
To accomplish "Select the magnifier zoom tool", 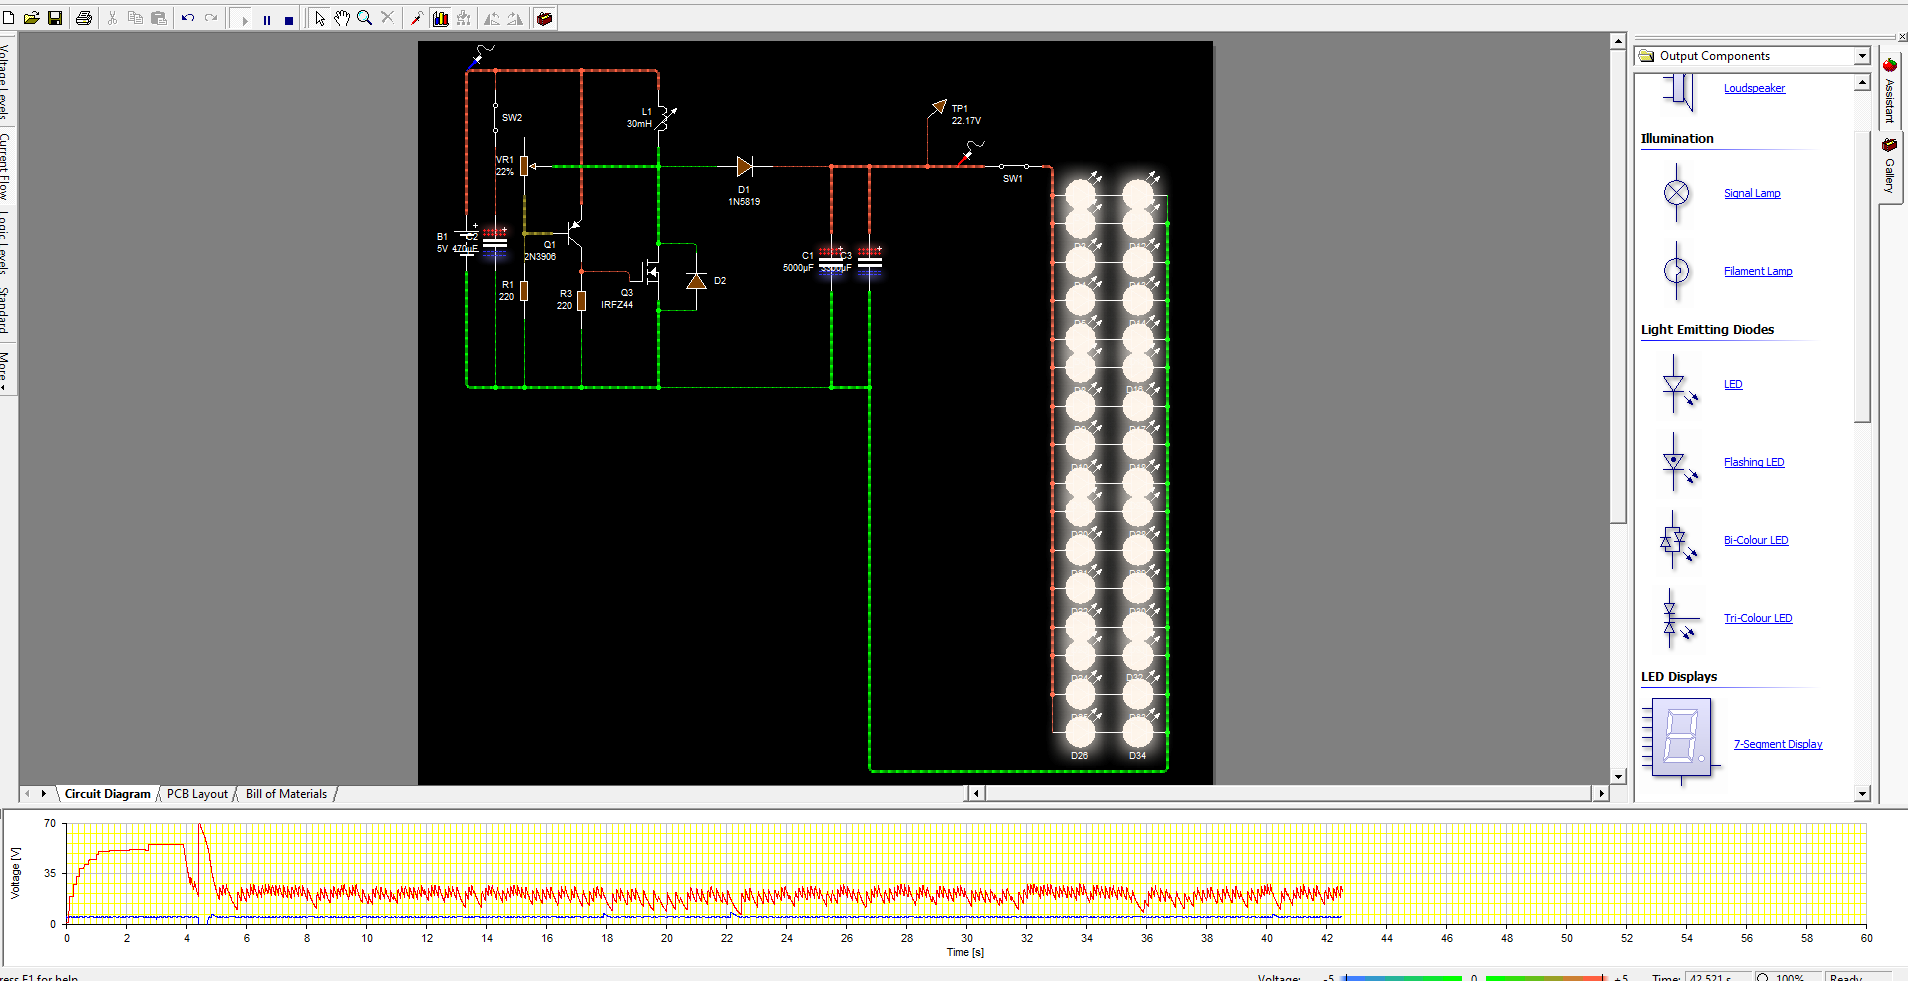I will pos(365,18).
